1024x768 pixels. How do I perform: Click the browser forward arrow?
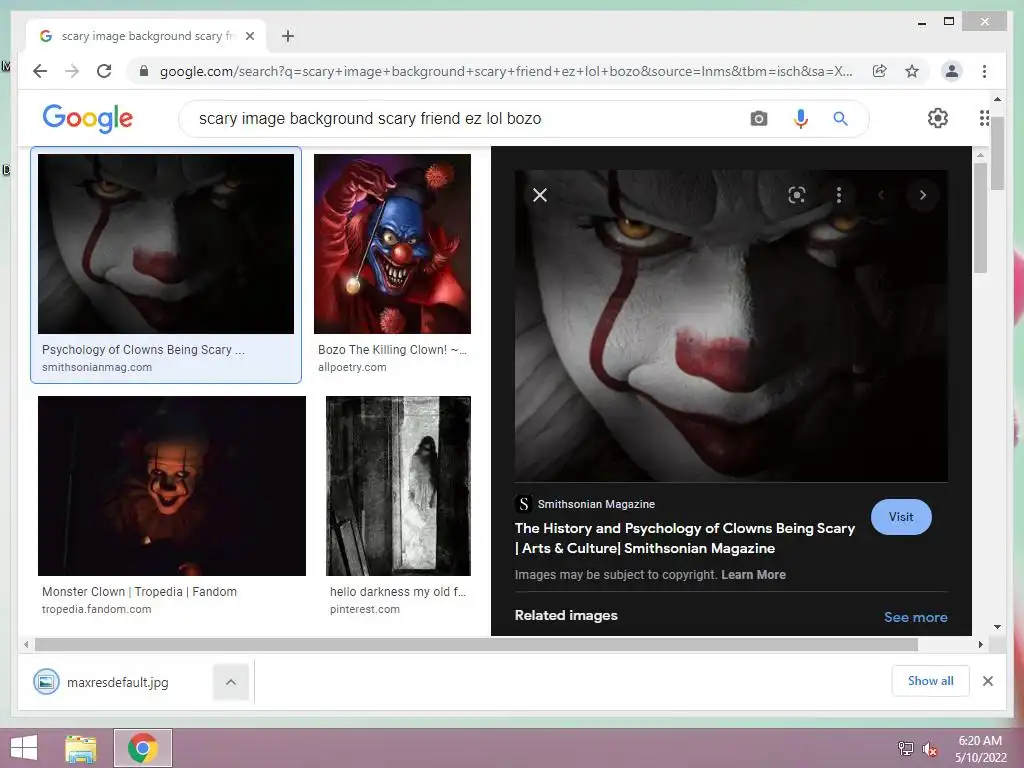click(72, 71)
